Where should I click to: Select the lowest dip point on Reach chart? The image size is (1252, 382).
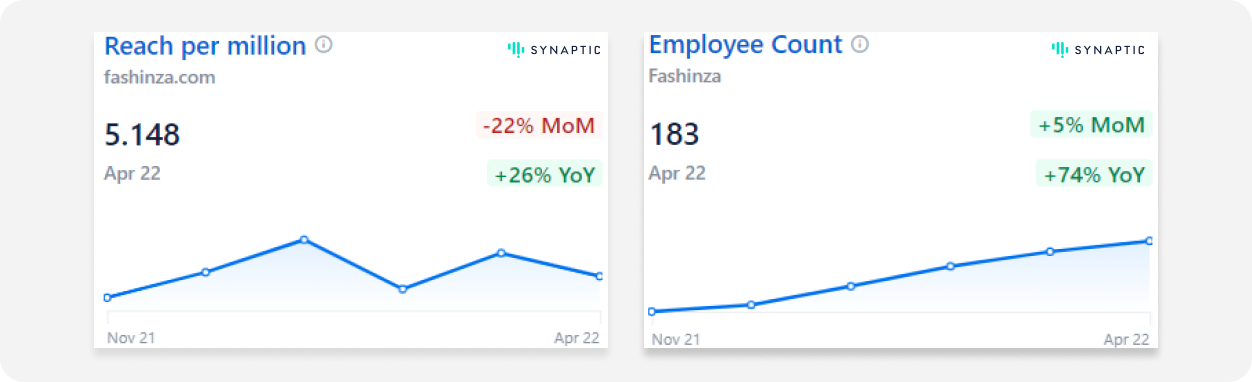pos(402,289)
